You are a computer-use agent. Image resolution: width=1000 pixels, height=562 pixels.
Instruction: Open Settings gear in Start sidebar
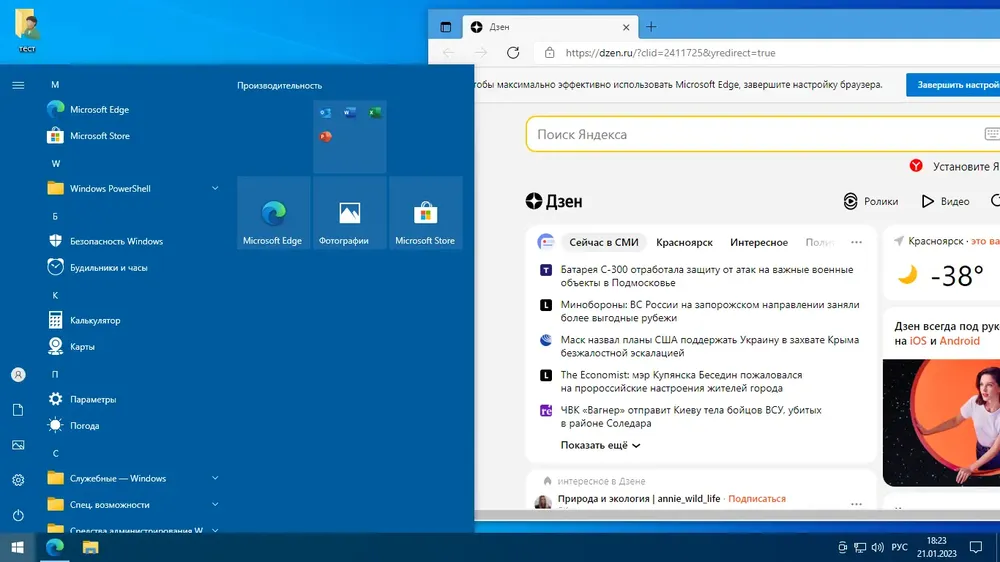(18, 480)
